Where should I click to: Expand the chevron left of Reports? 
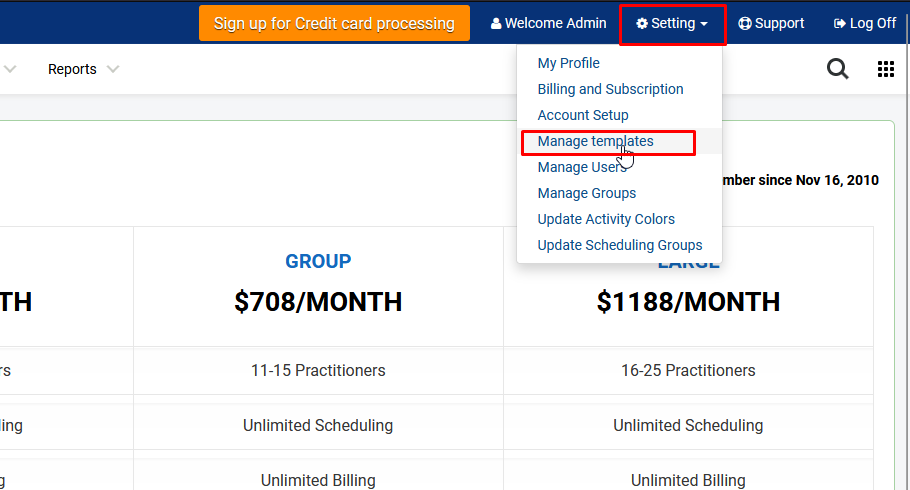point(10,69)
